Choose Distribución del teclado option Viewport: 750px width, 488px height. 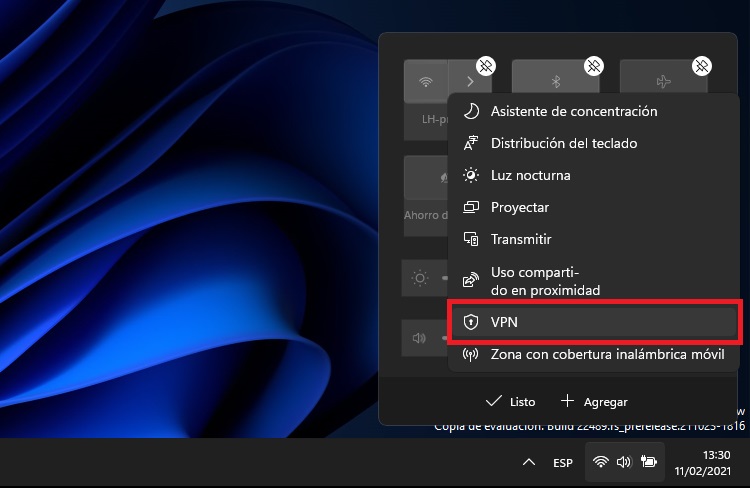[x=593, y=144]
